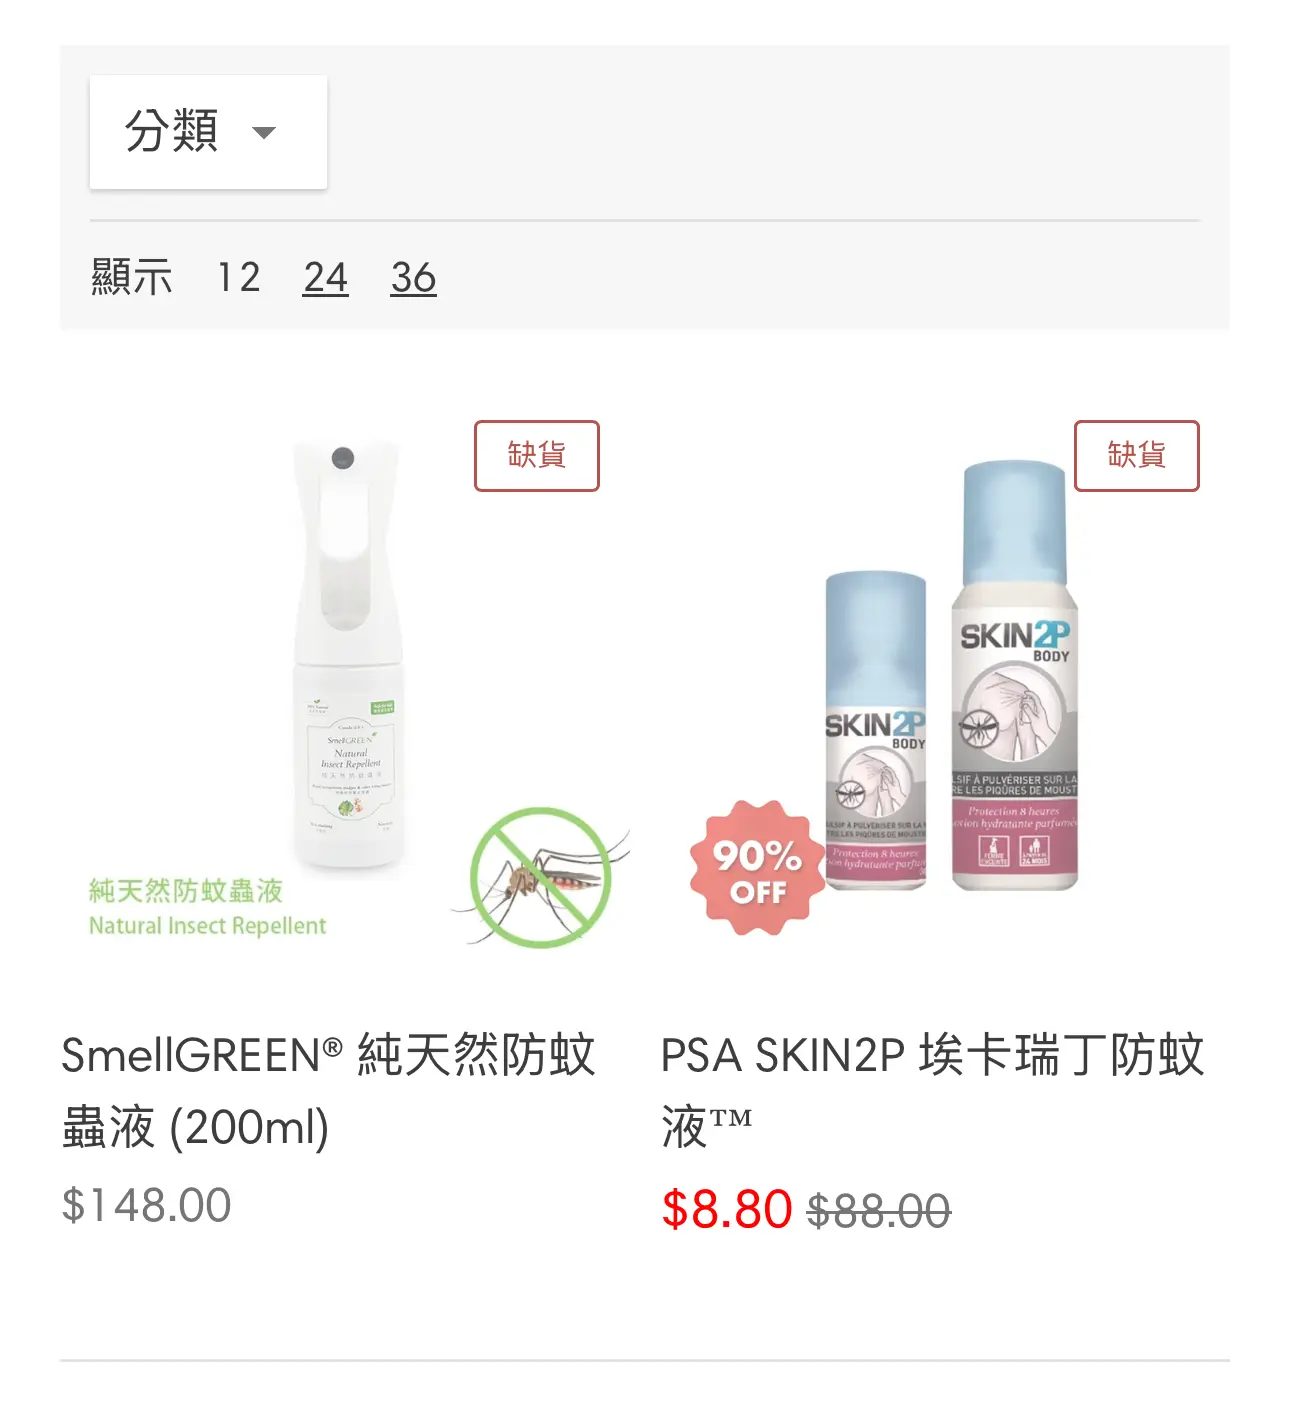Click the 顯示 display label
The width and height of the screenshot is (1290, 1404).
point(132,277)
